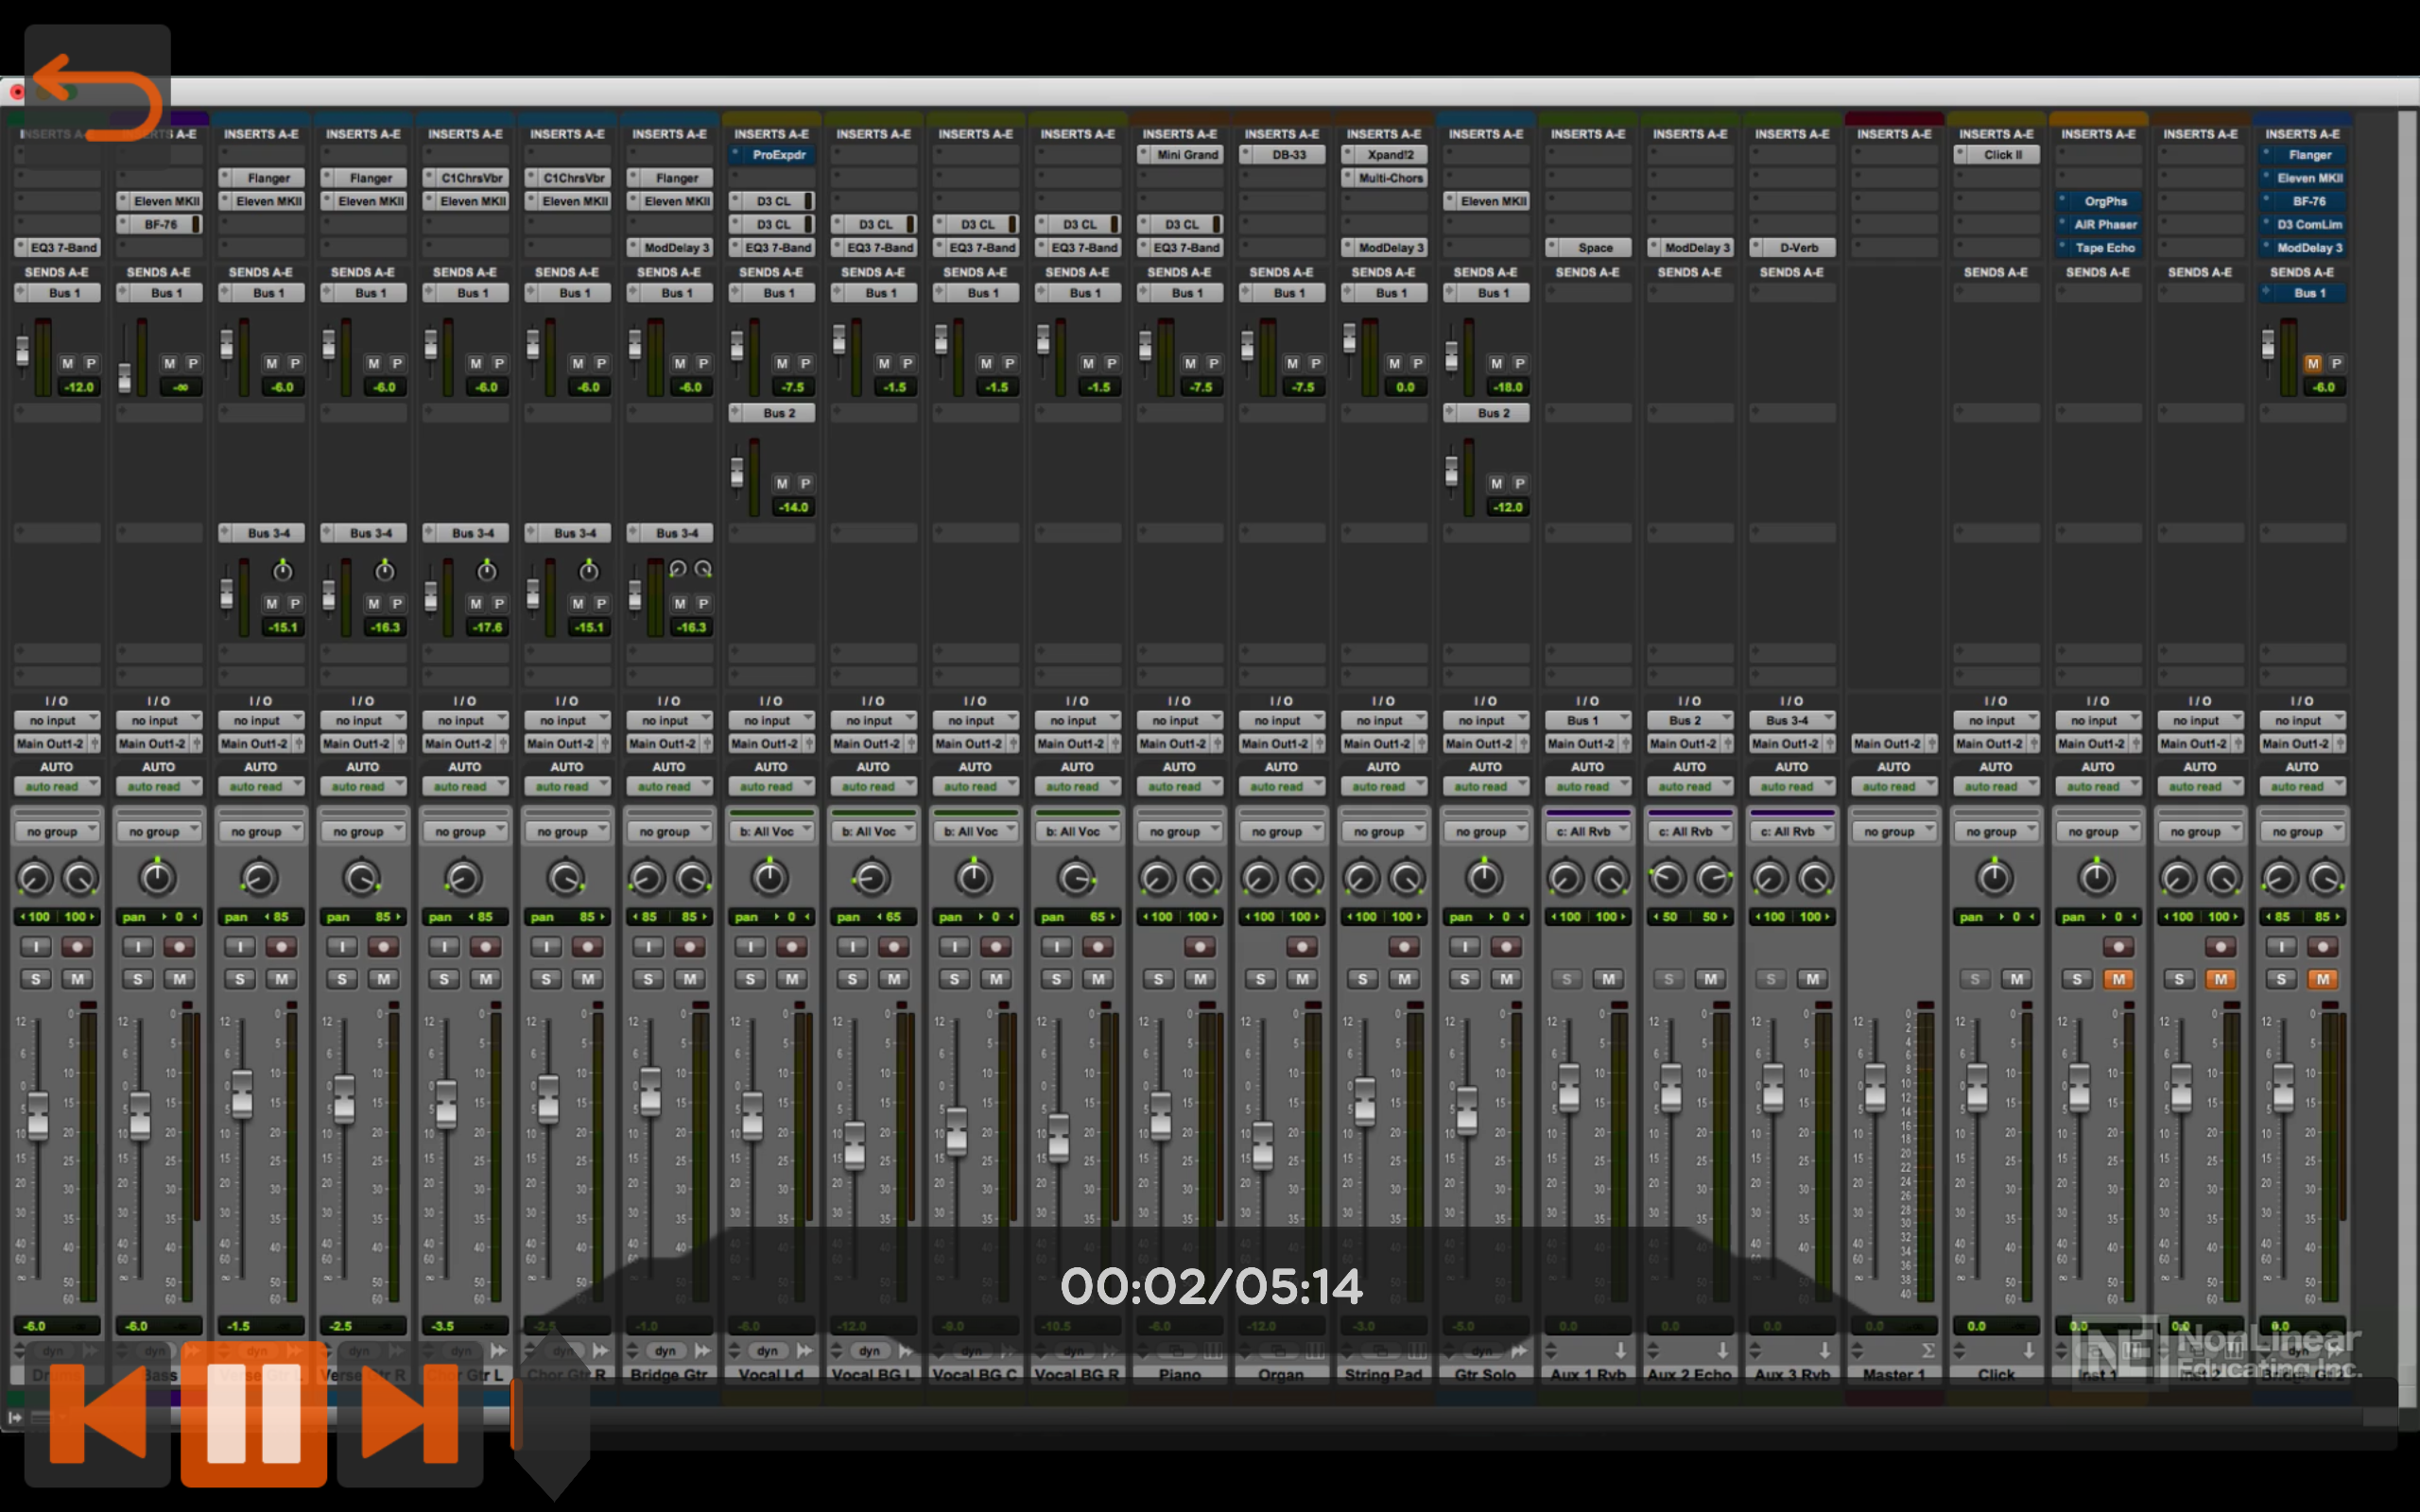Click the pan knob on Vocal Ld track
The image size is (2420, 1512).
click(x=769, y=877)
